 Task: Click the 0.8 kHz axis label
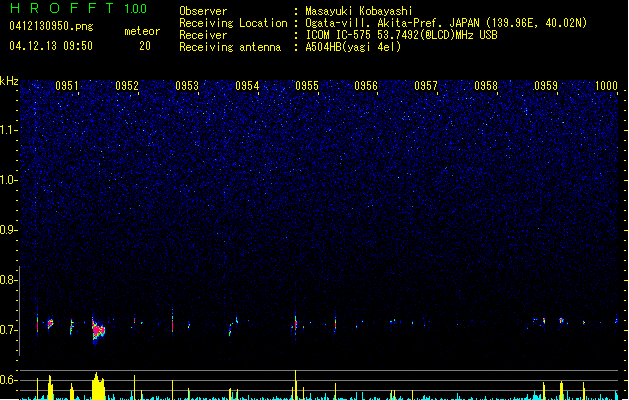[8, 280]
